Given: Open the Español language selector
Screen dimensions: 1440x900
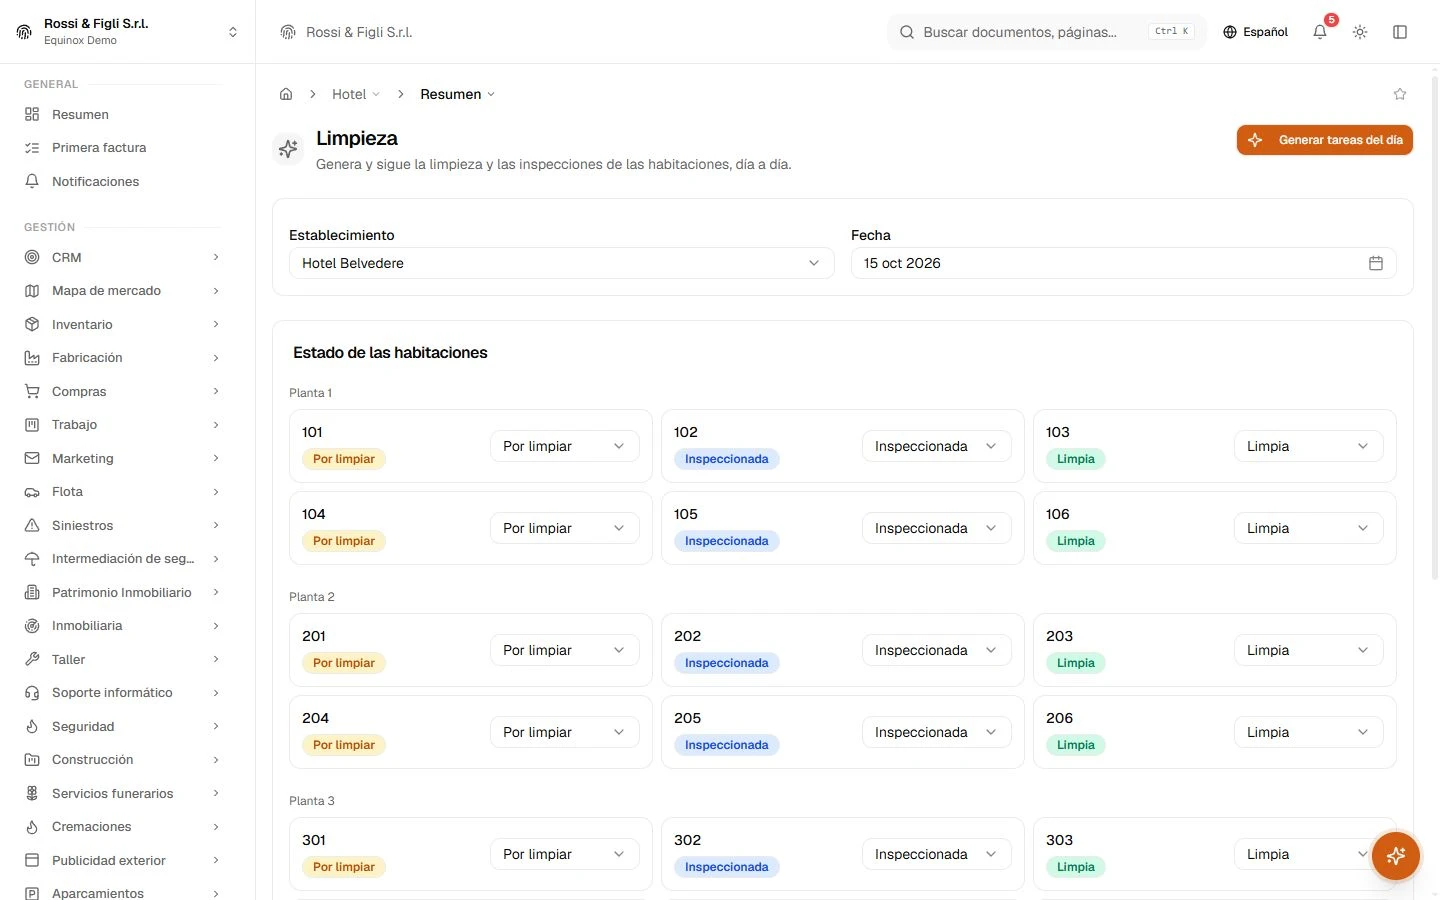Looking at the screenshot, I should click(1255, 32).
